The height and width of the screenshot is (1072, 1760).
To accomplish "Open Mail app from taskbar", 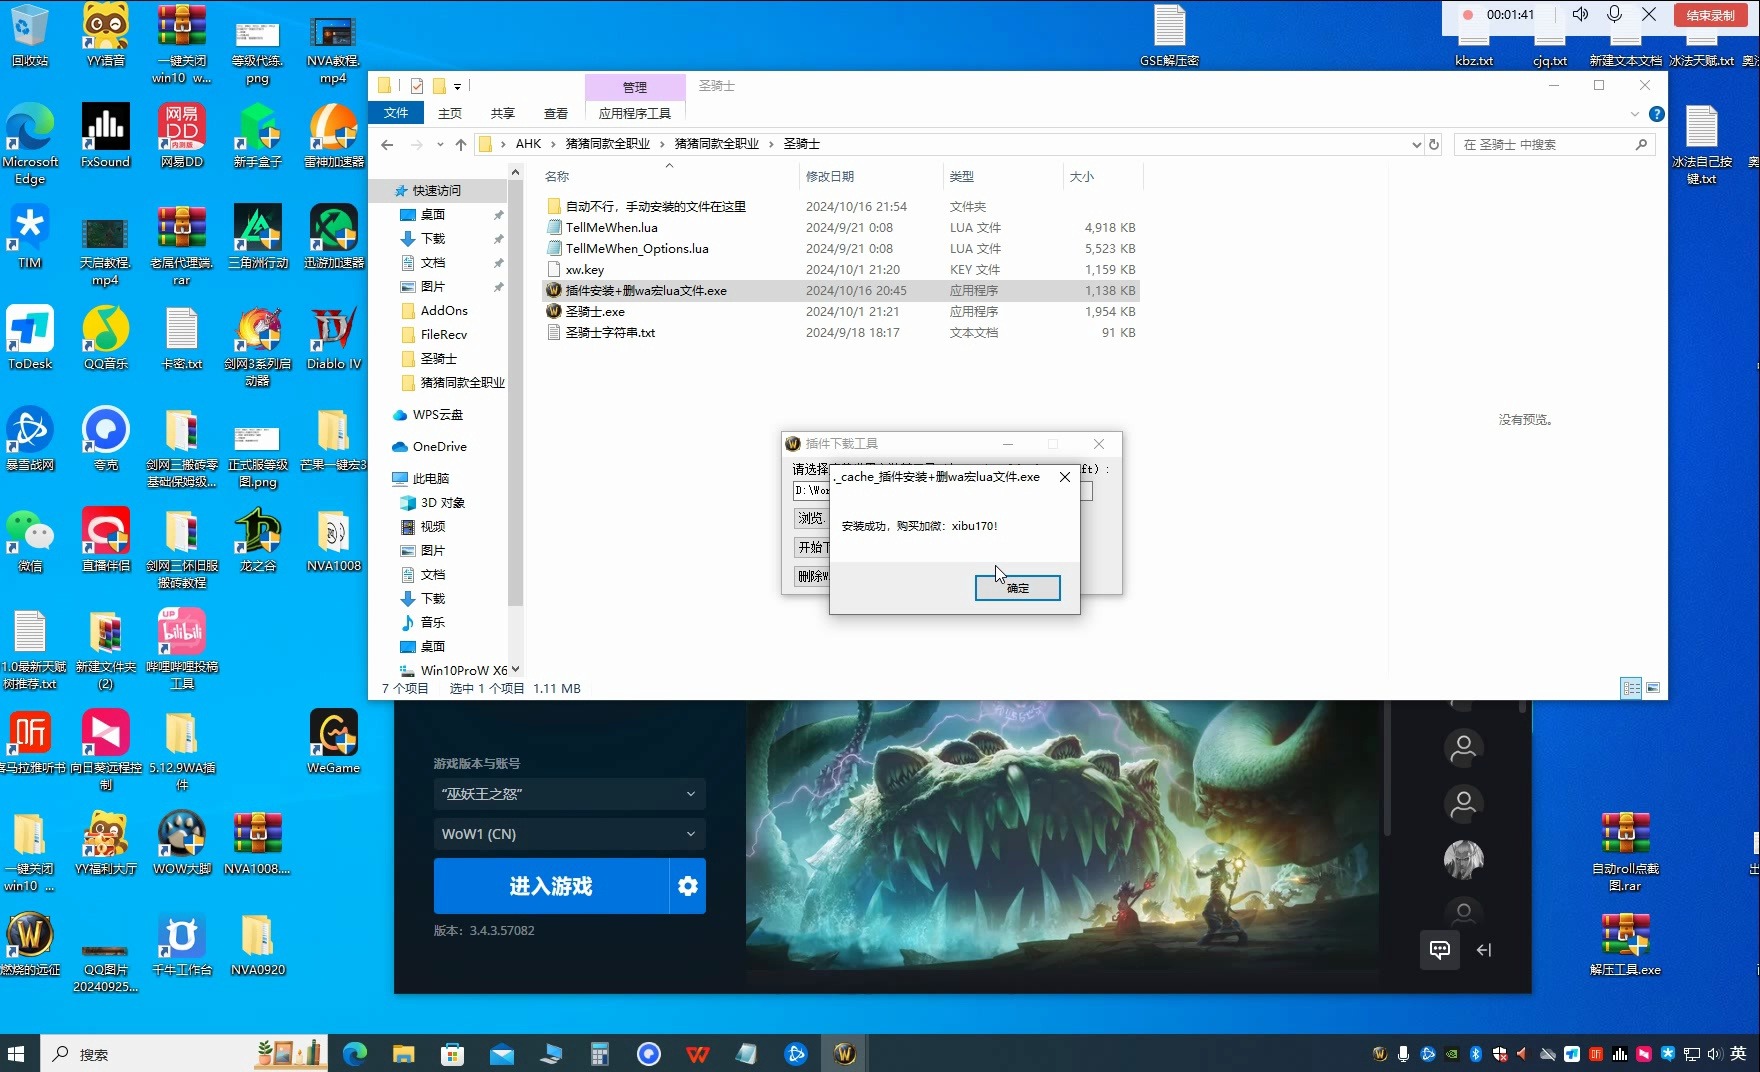I will (x=501, y=1054).
